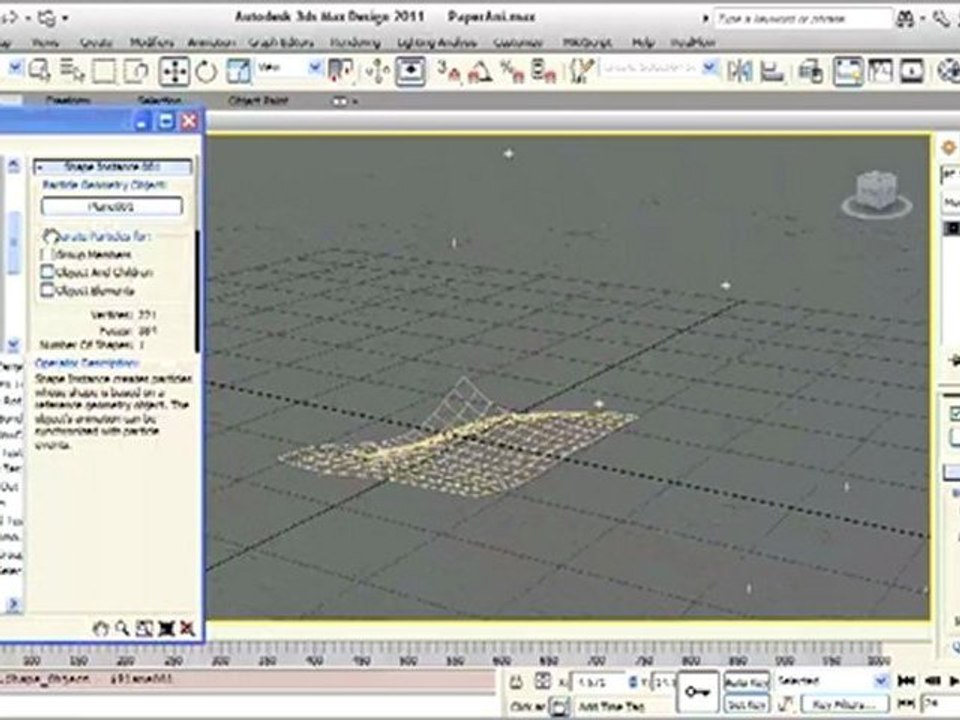The width and height of the screenshot is (960, 720).
Task: Toggle the Set Key button
Action: click(746, 705)
